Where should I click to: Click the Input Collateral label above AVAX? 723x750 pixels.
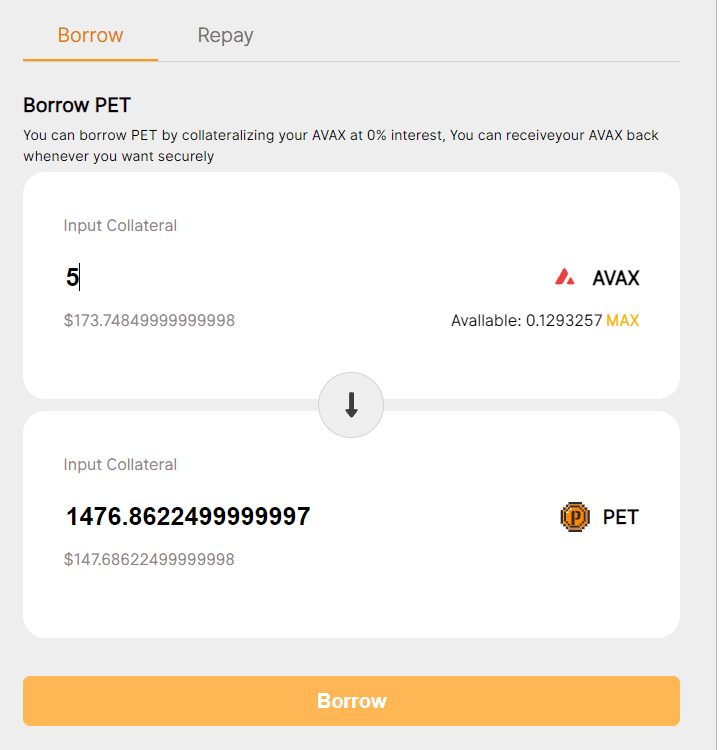120,226
